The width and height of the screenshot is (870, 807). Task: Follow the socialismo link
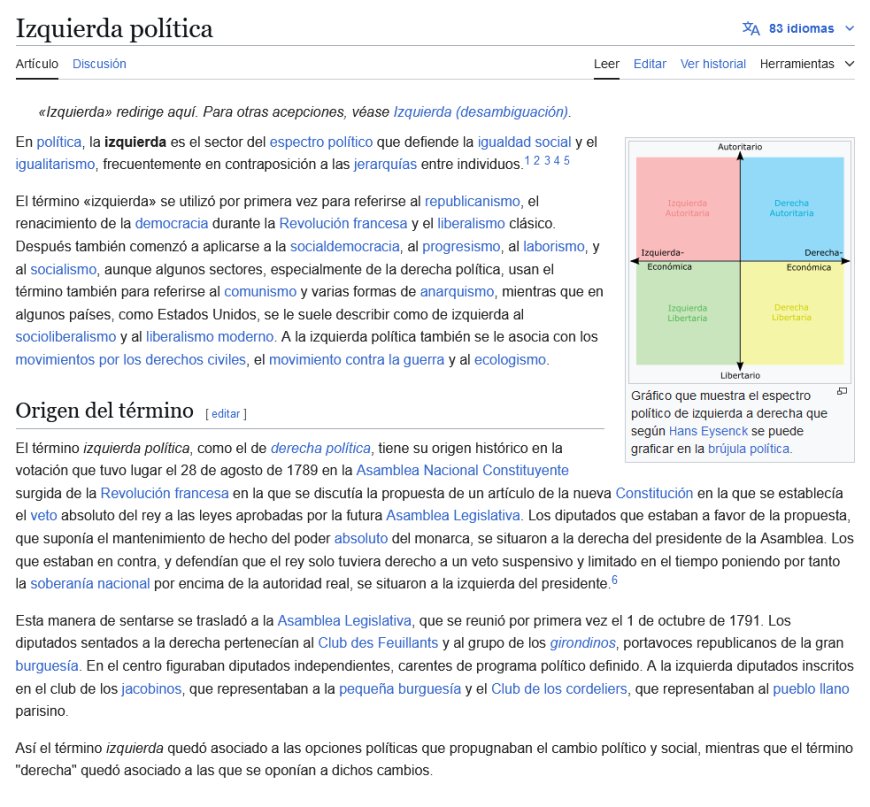pyautogui.click(x=63, y=269)
